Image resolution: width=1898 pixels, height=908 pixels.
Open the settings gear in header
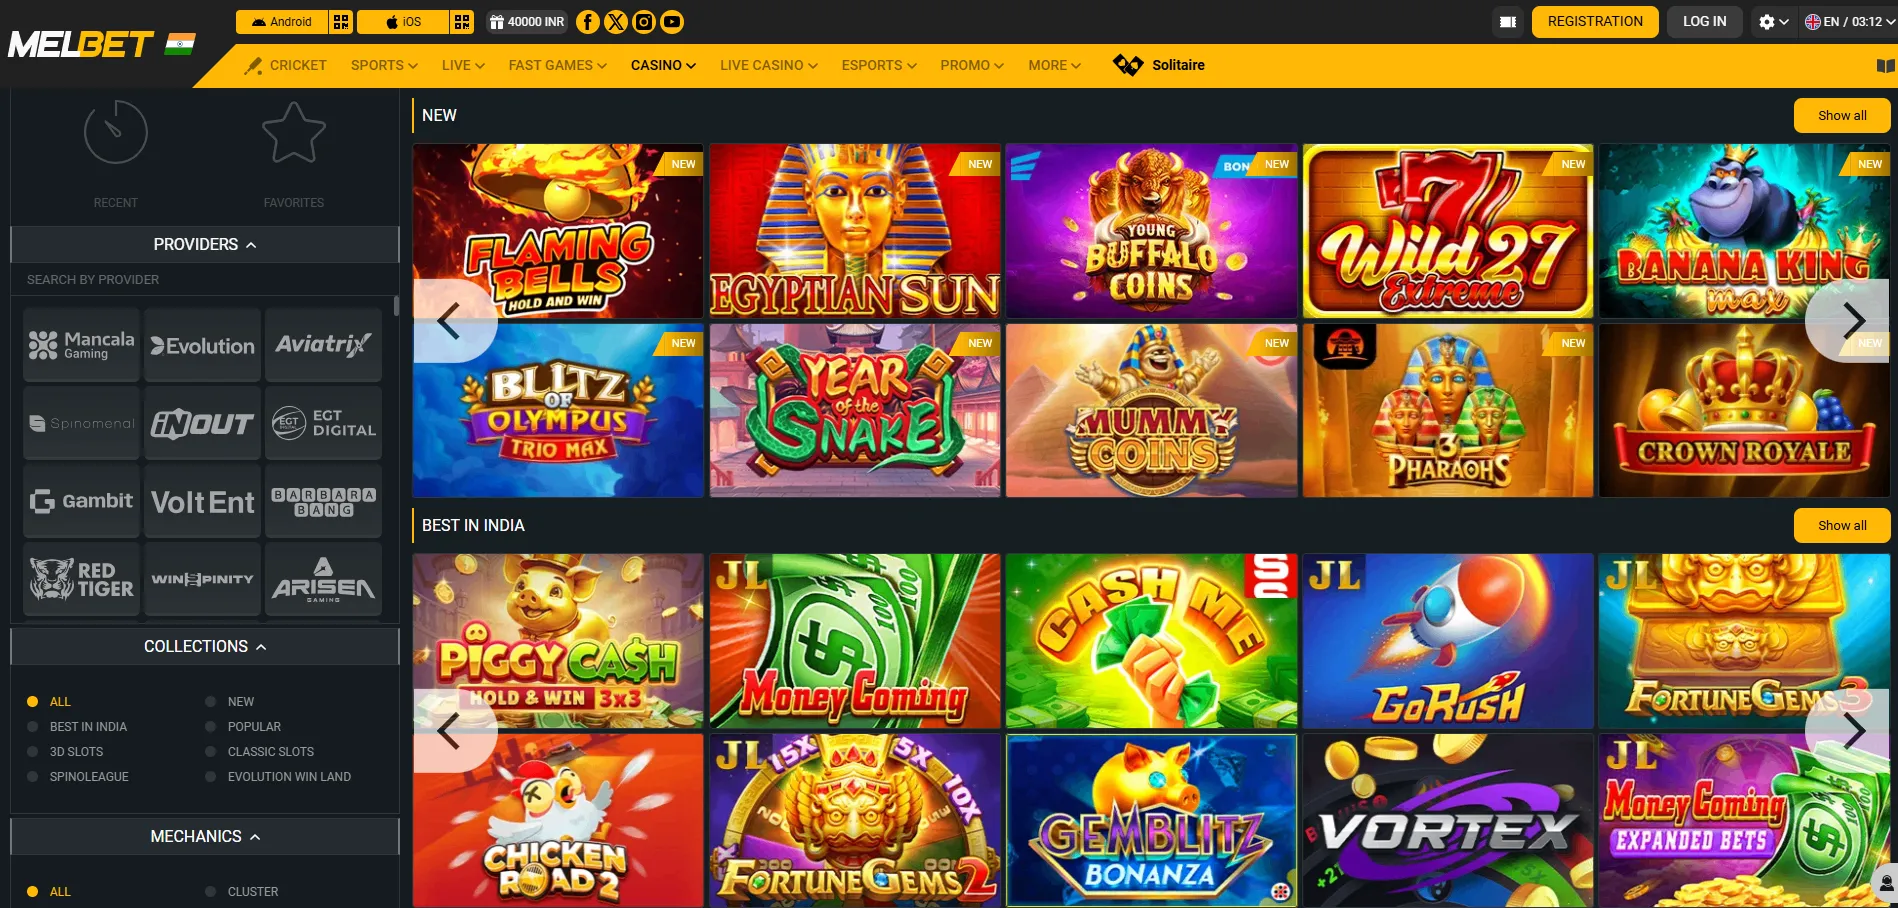point(1773,22)
